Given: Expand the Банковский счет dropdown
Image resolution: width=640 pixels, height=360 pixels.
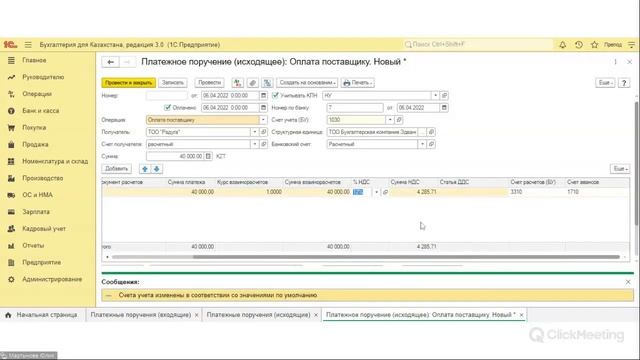Looking at the screenshot, I should click(x=422, y=144).
